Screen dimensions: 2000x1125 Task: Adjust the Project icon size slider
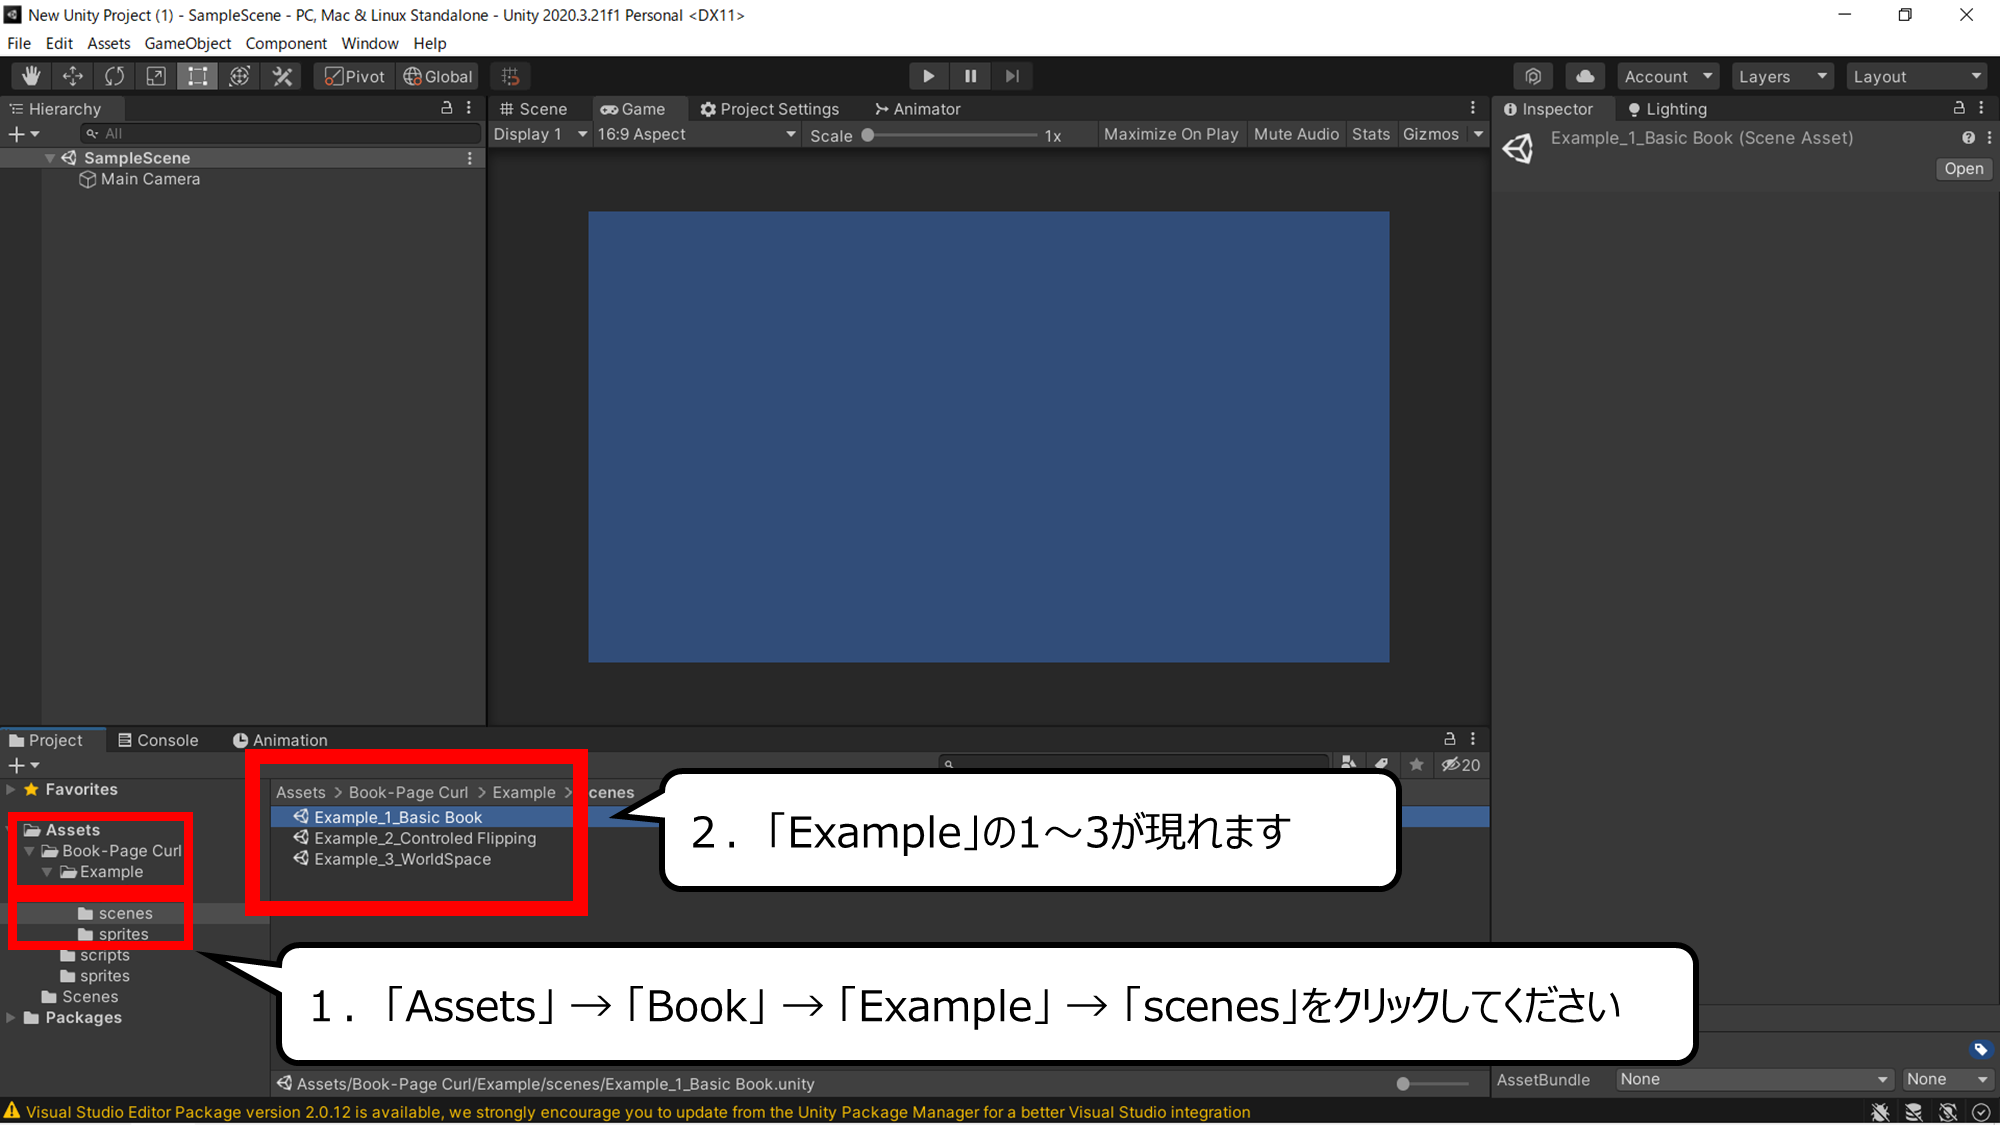[x=1432, y=1084]
